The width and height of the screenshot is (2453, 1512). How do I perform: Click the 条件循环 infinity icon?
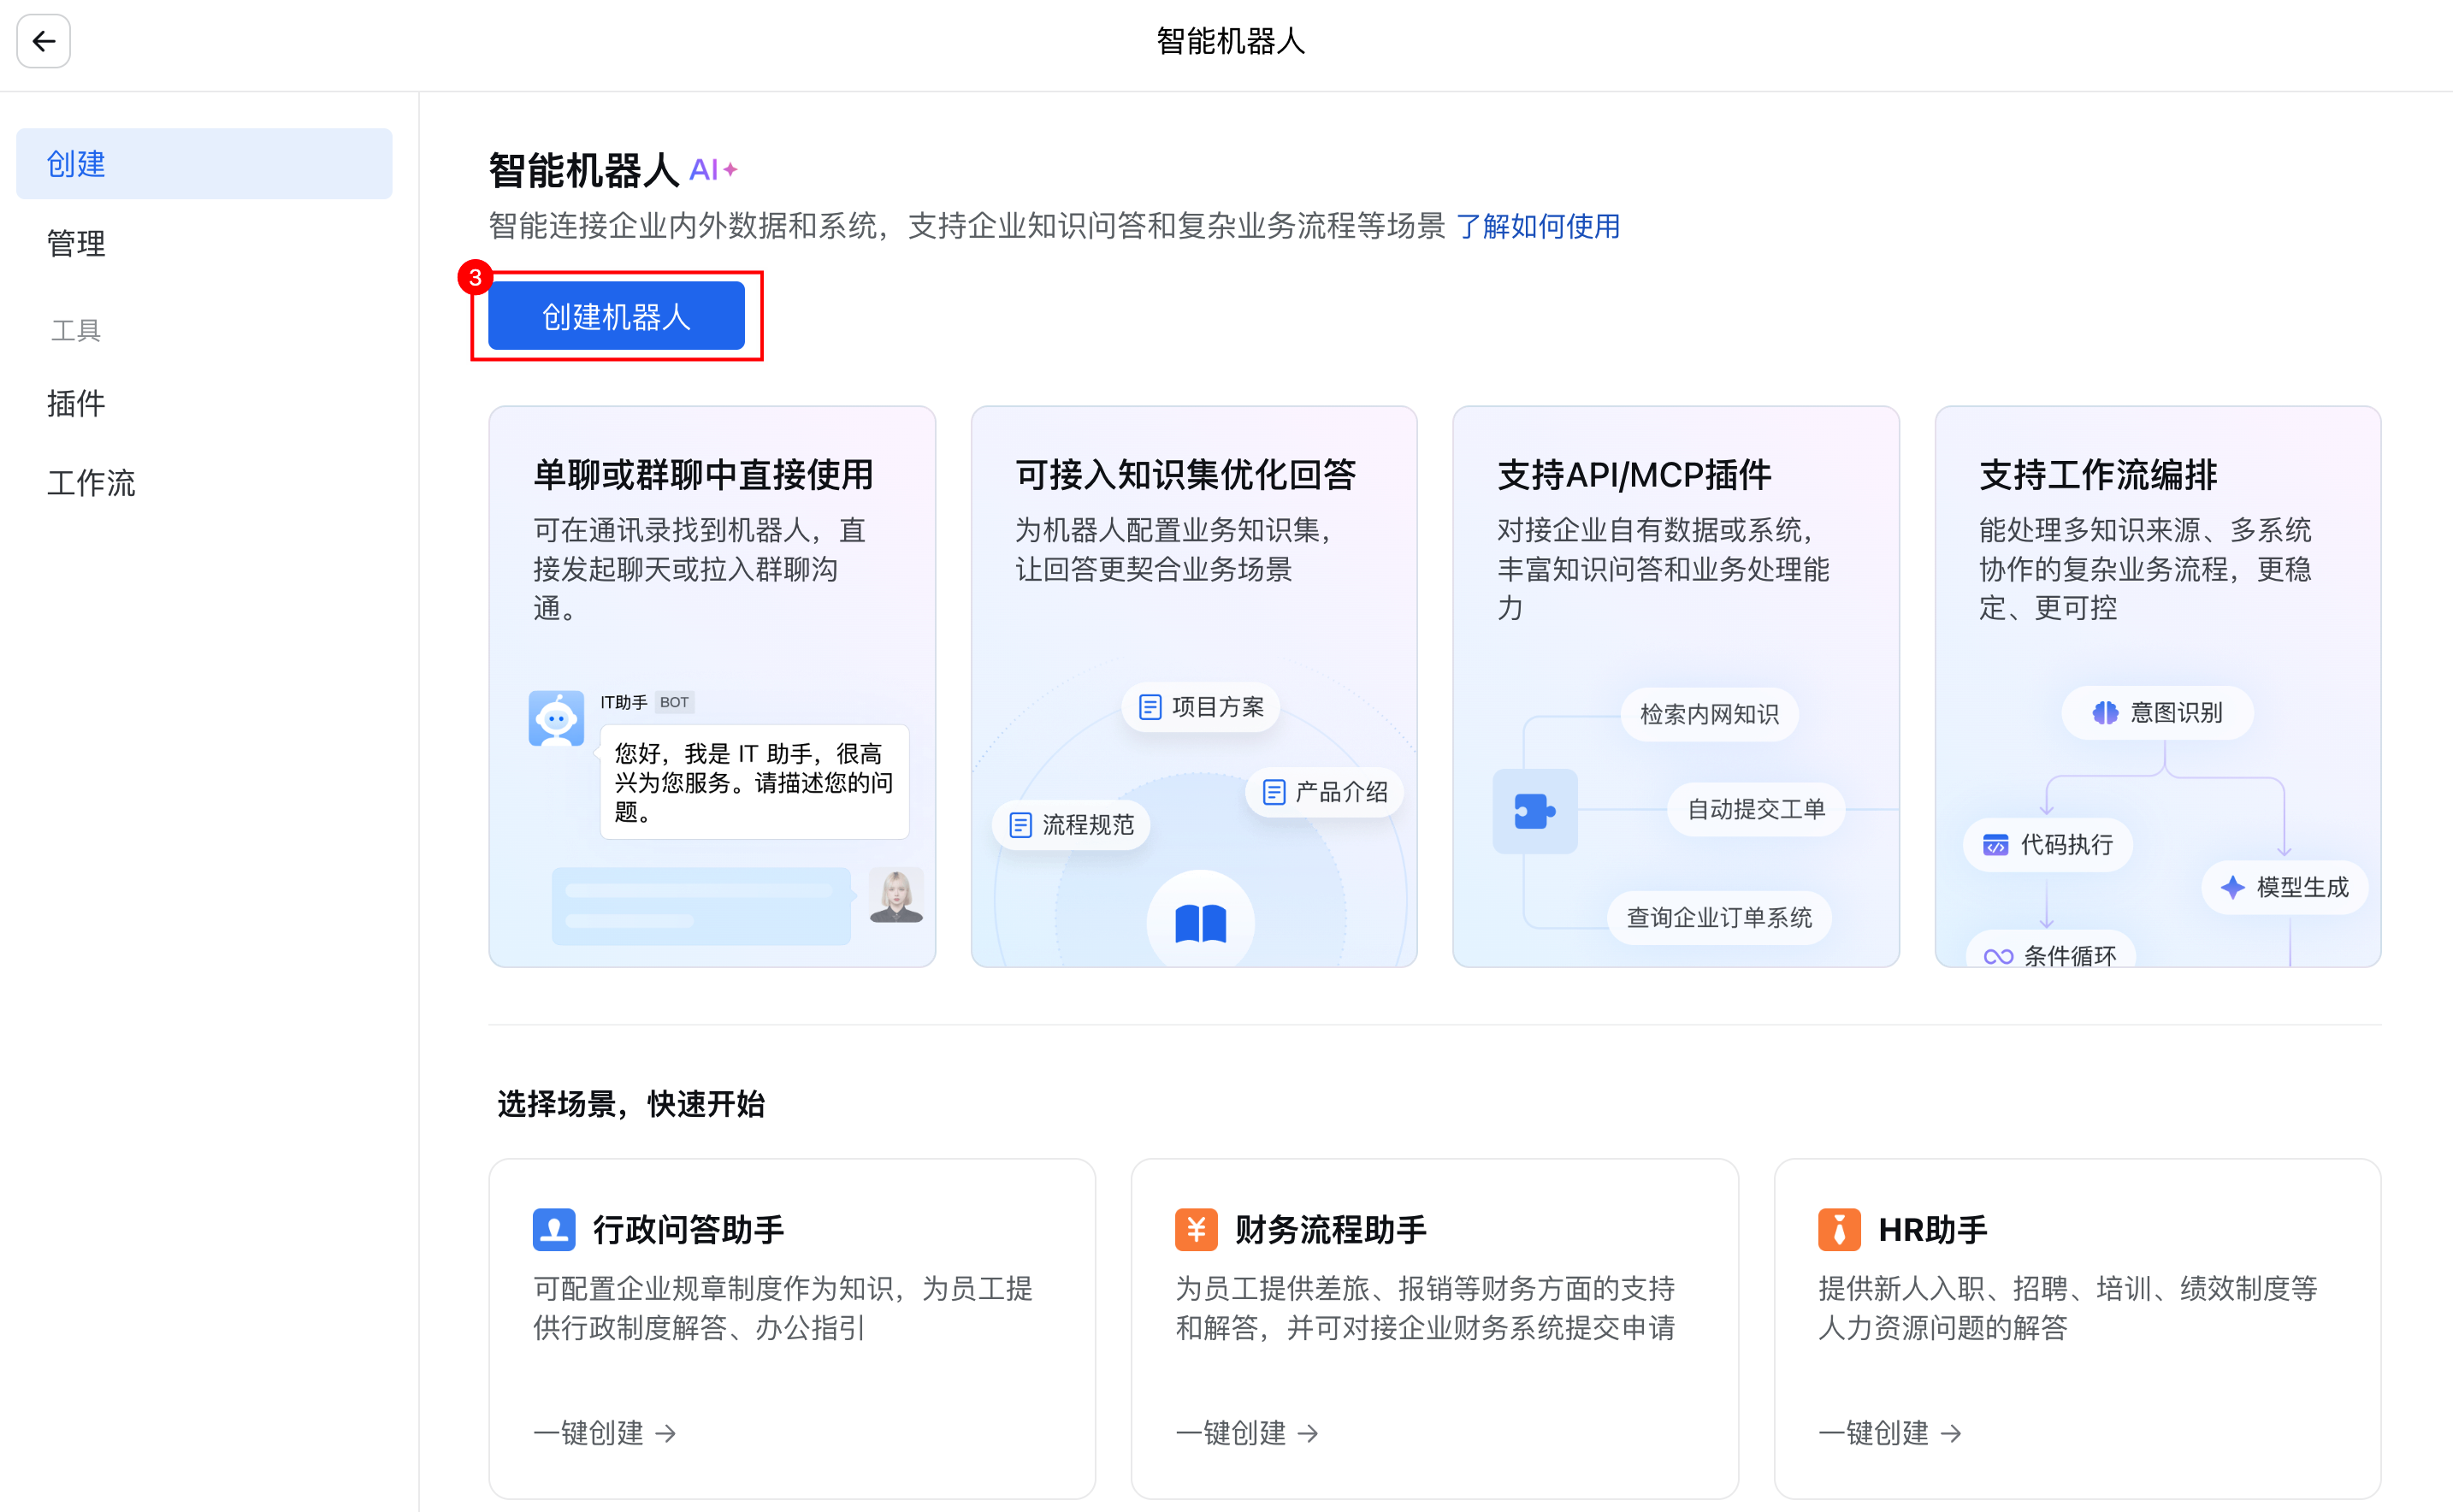point(1998,957)
